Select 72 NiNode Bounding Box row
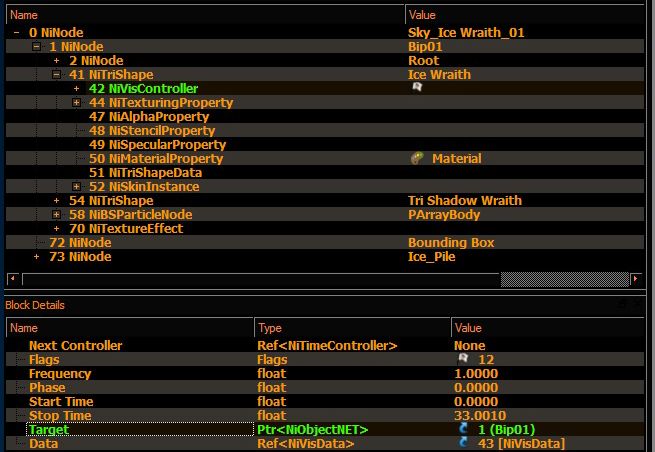Image resolution: width=655 pixels, height=452 pixels. click(325, 242)
